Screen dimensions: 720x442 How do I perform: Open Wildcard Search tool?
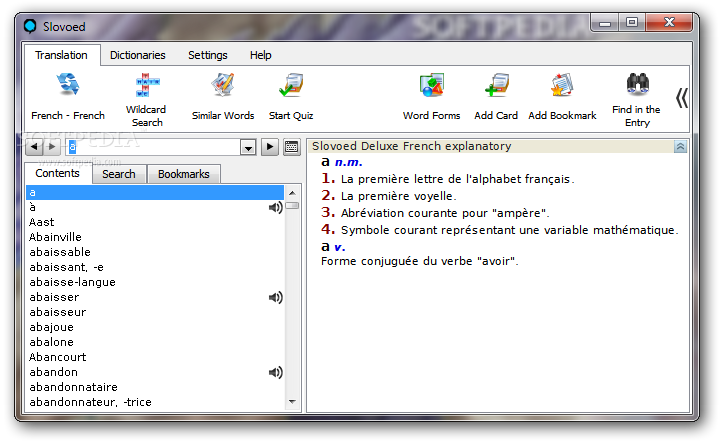(147, 85)
